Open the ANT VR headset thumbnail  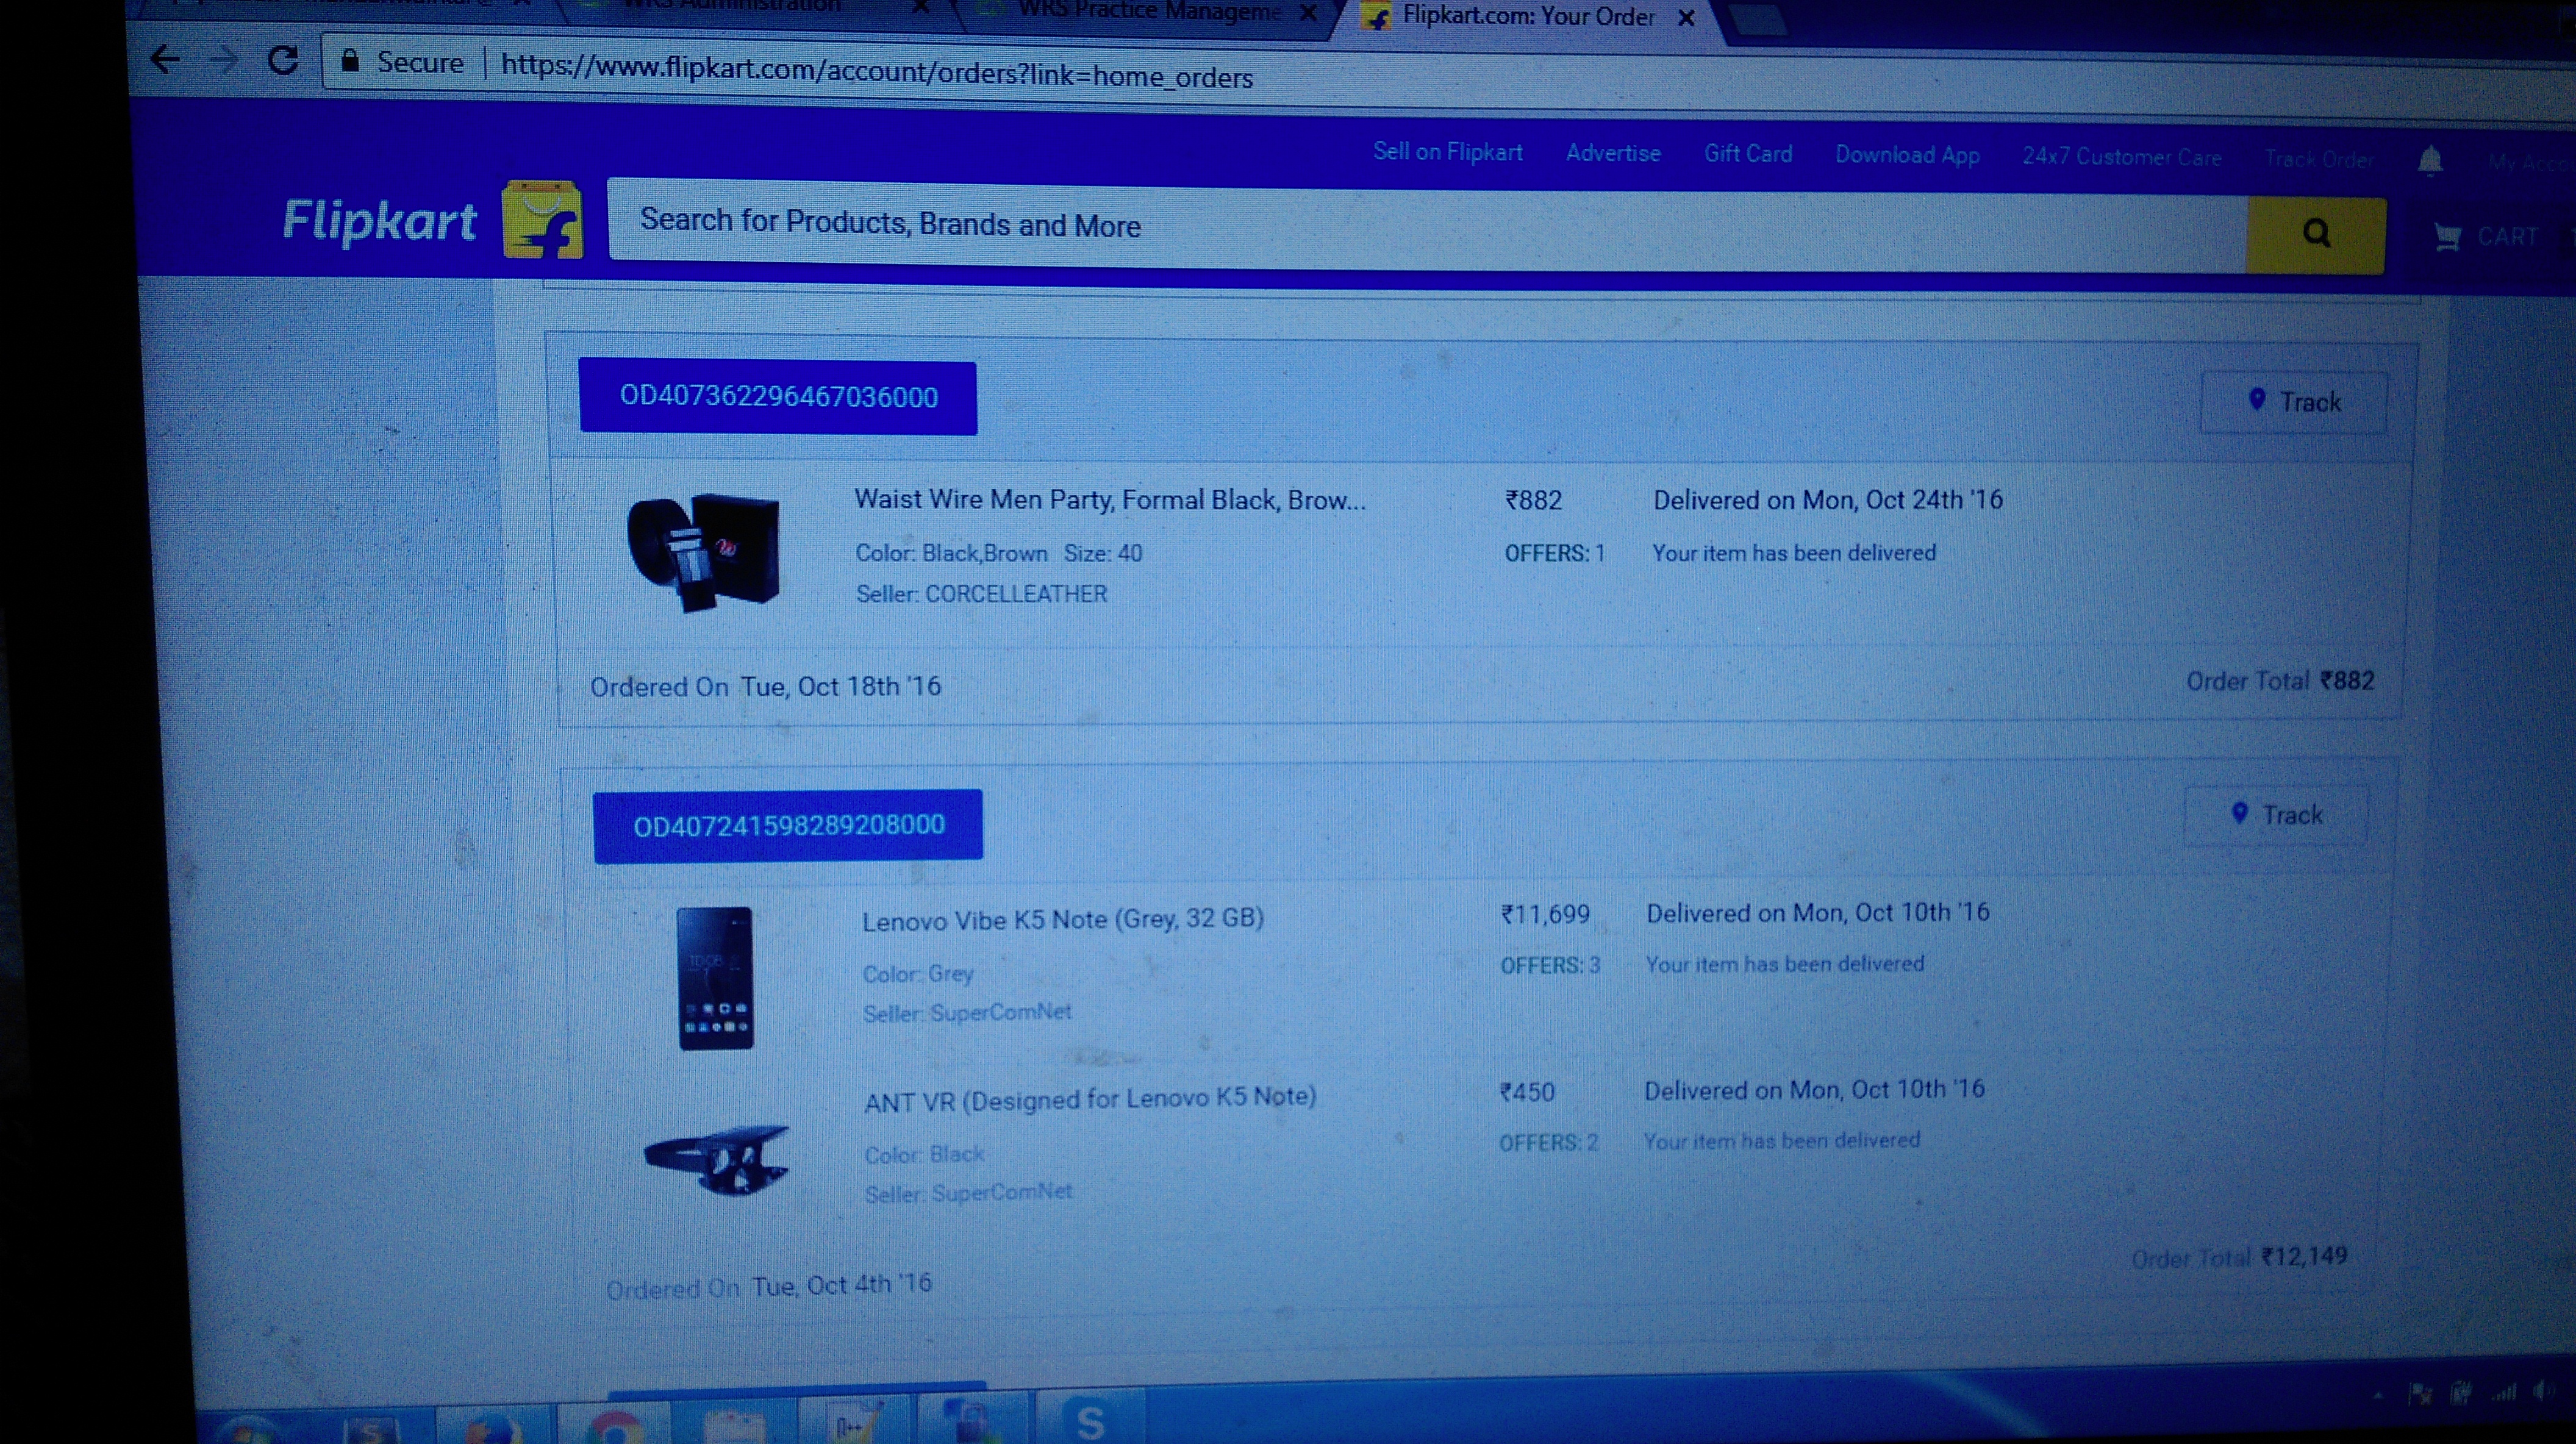coord(716,1160)
